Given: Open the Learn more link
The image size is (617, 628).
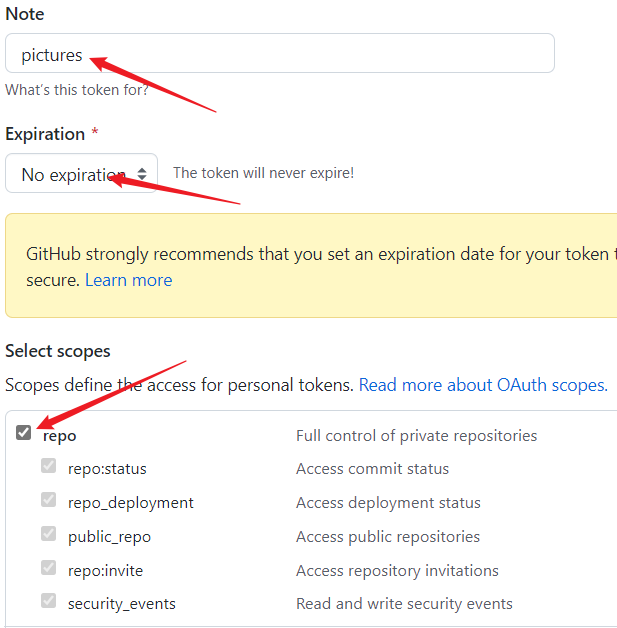Looking at the screenshot, I should [129, 280].
